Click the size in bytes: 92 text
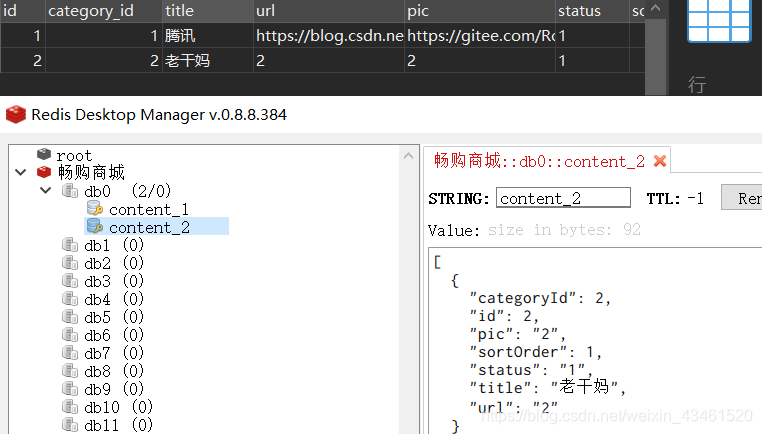 [x=564, y=229]
